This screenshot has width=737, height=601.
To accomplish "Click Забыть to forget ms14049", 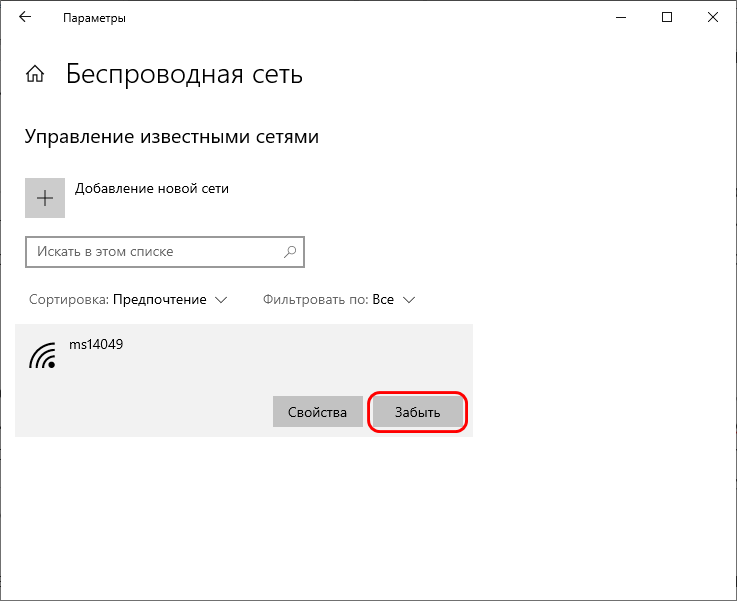I will pyautogui.click(x=418, y=412).
